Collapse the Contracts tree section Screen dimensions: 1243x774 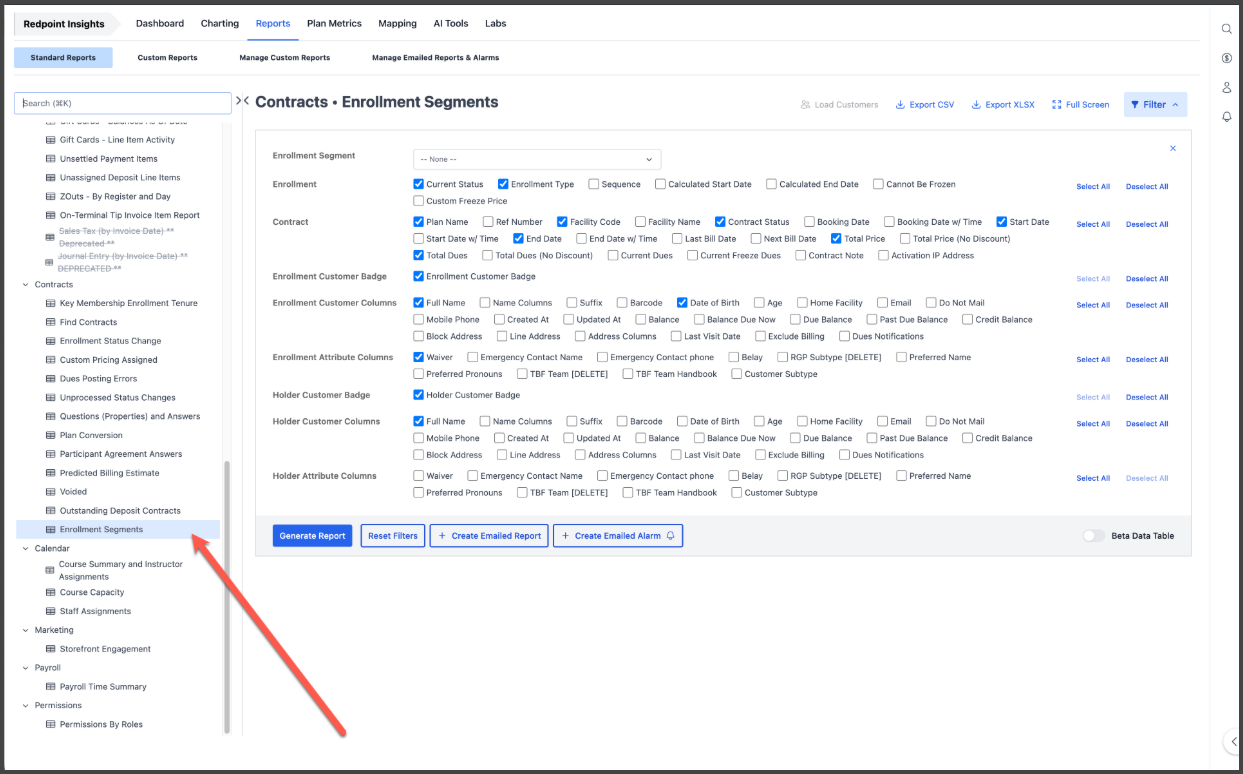(26, 285)
